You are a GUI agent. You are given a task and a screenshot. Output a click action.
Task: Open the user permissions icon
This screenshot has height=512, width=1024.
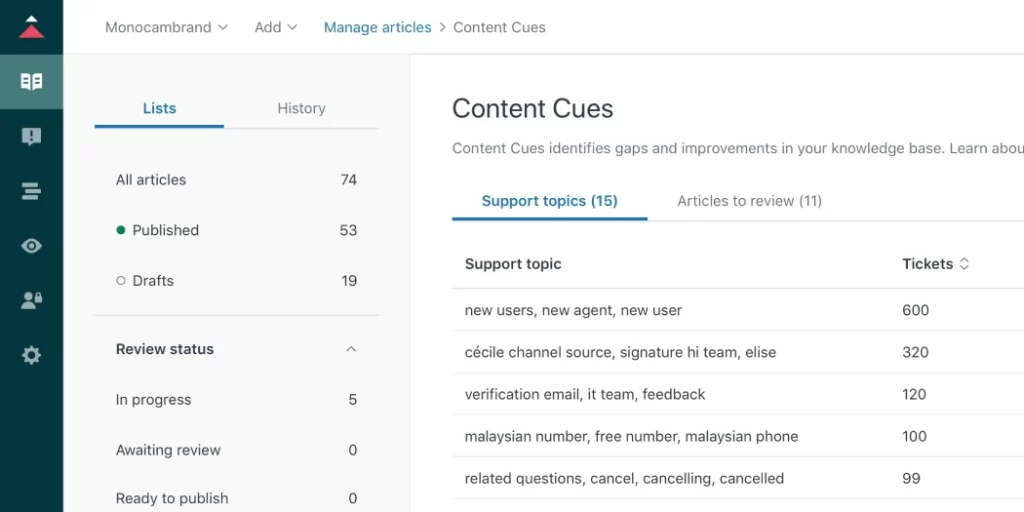31,300
